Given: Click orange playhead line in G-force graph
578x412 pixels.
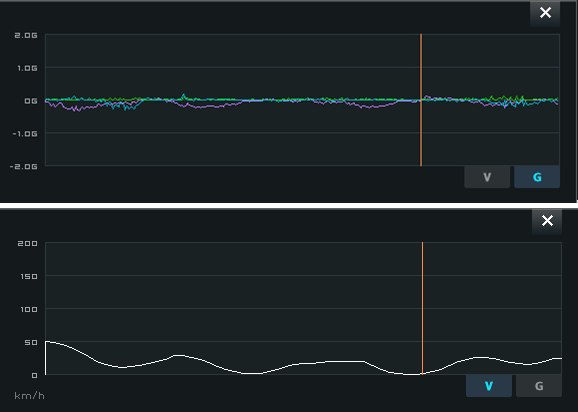Looking at the screenshot, I should (421, 100).
